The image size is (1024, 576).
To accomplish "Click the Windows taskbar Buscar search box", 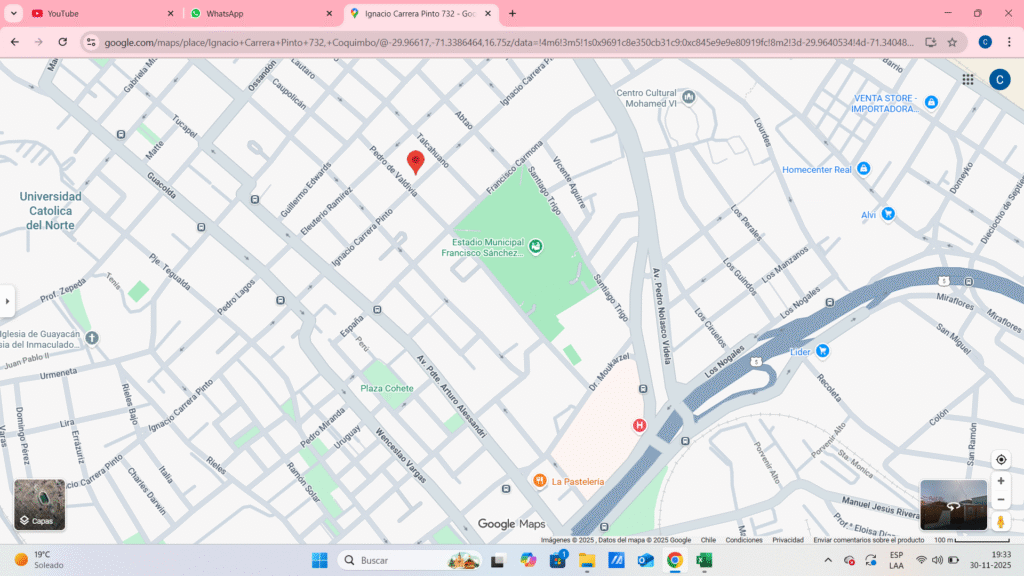I will point(400,560).
